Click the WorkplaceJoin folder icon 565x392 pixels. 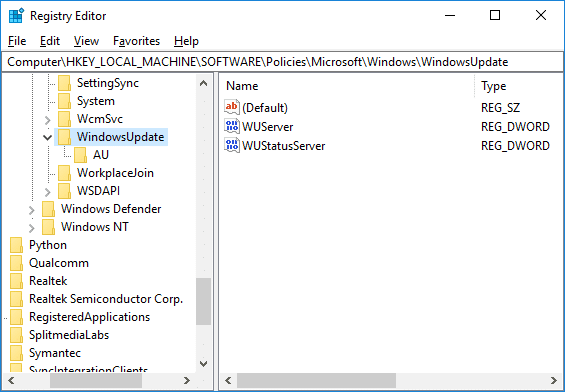click(64, 173)
